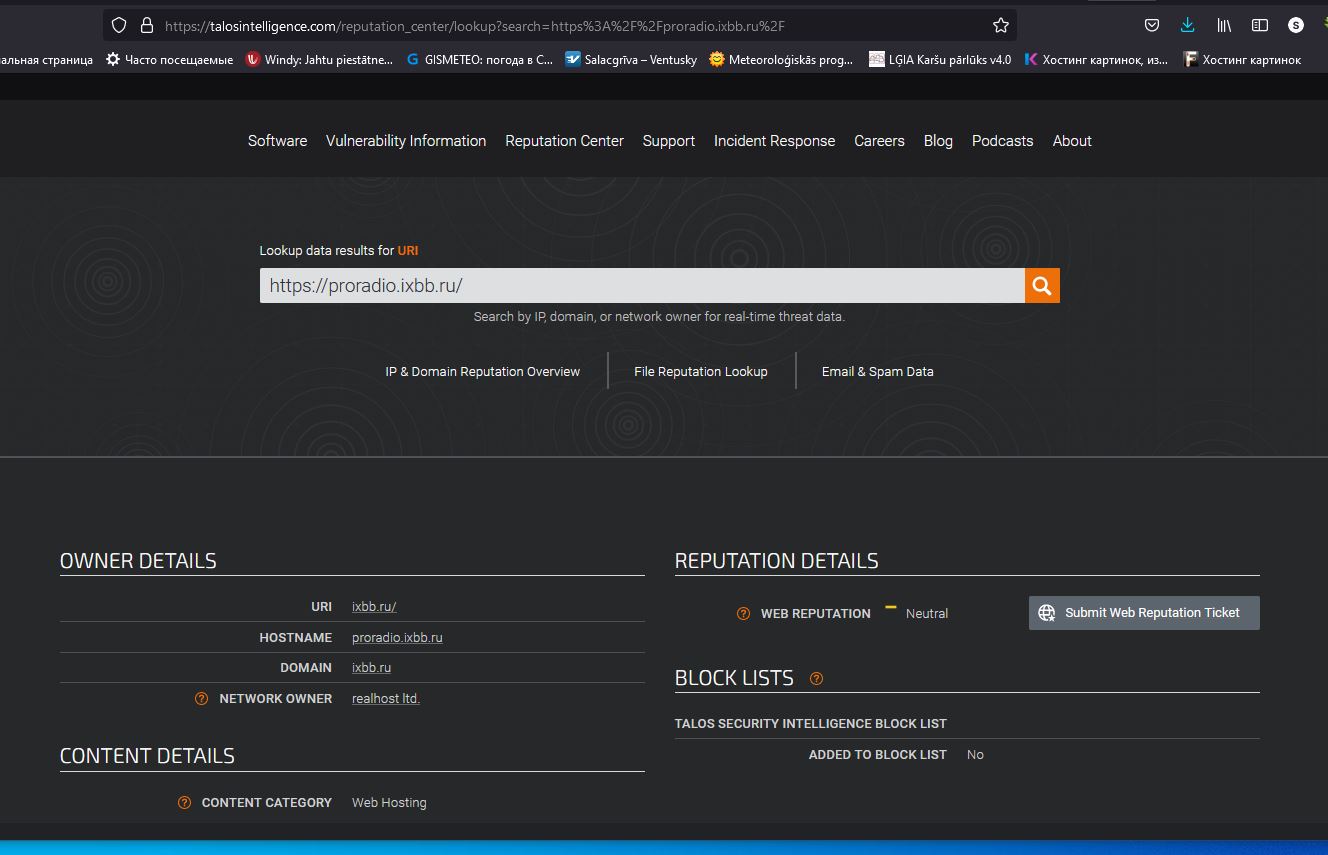Open the Windy bookmark
Image resolution: width=1328 pixels, height=855 pixels.
[320, 60]
